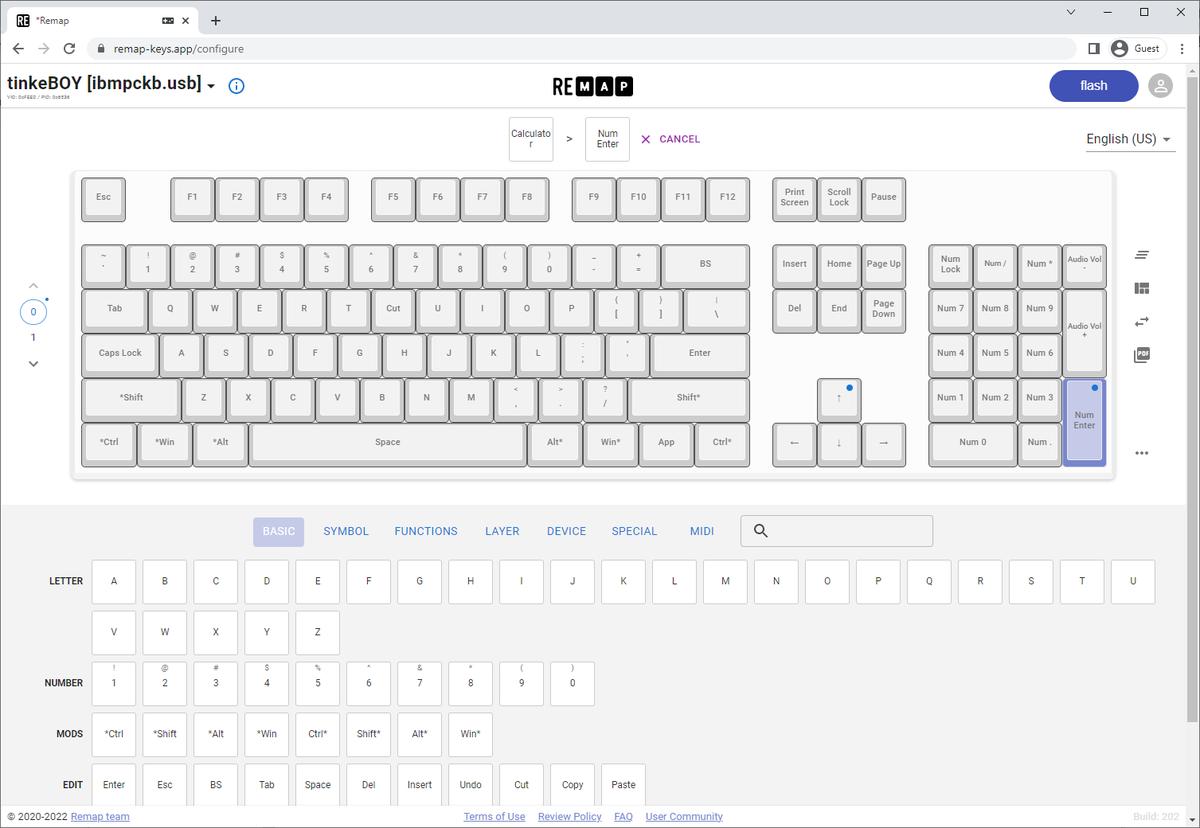1200x828 pixels.
Task: Select the Print Screen key
Action: (x=795, y=198)
